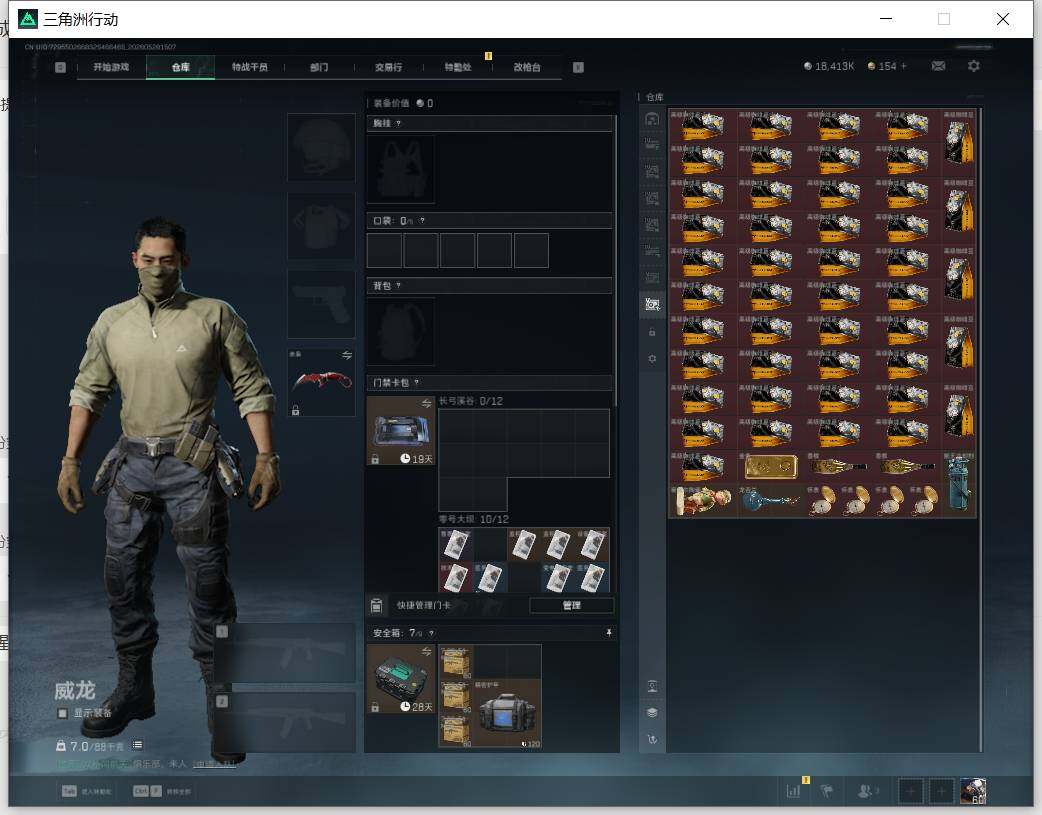Viewport: 1042px width, 815px height.
Task: Add premium currency via the plus next to 154
Action: click(x=904, y=66)
